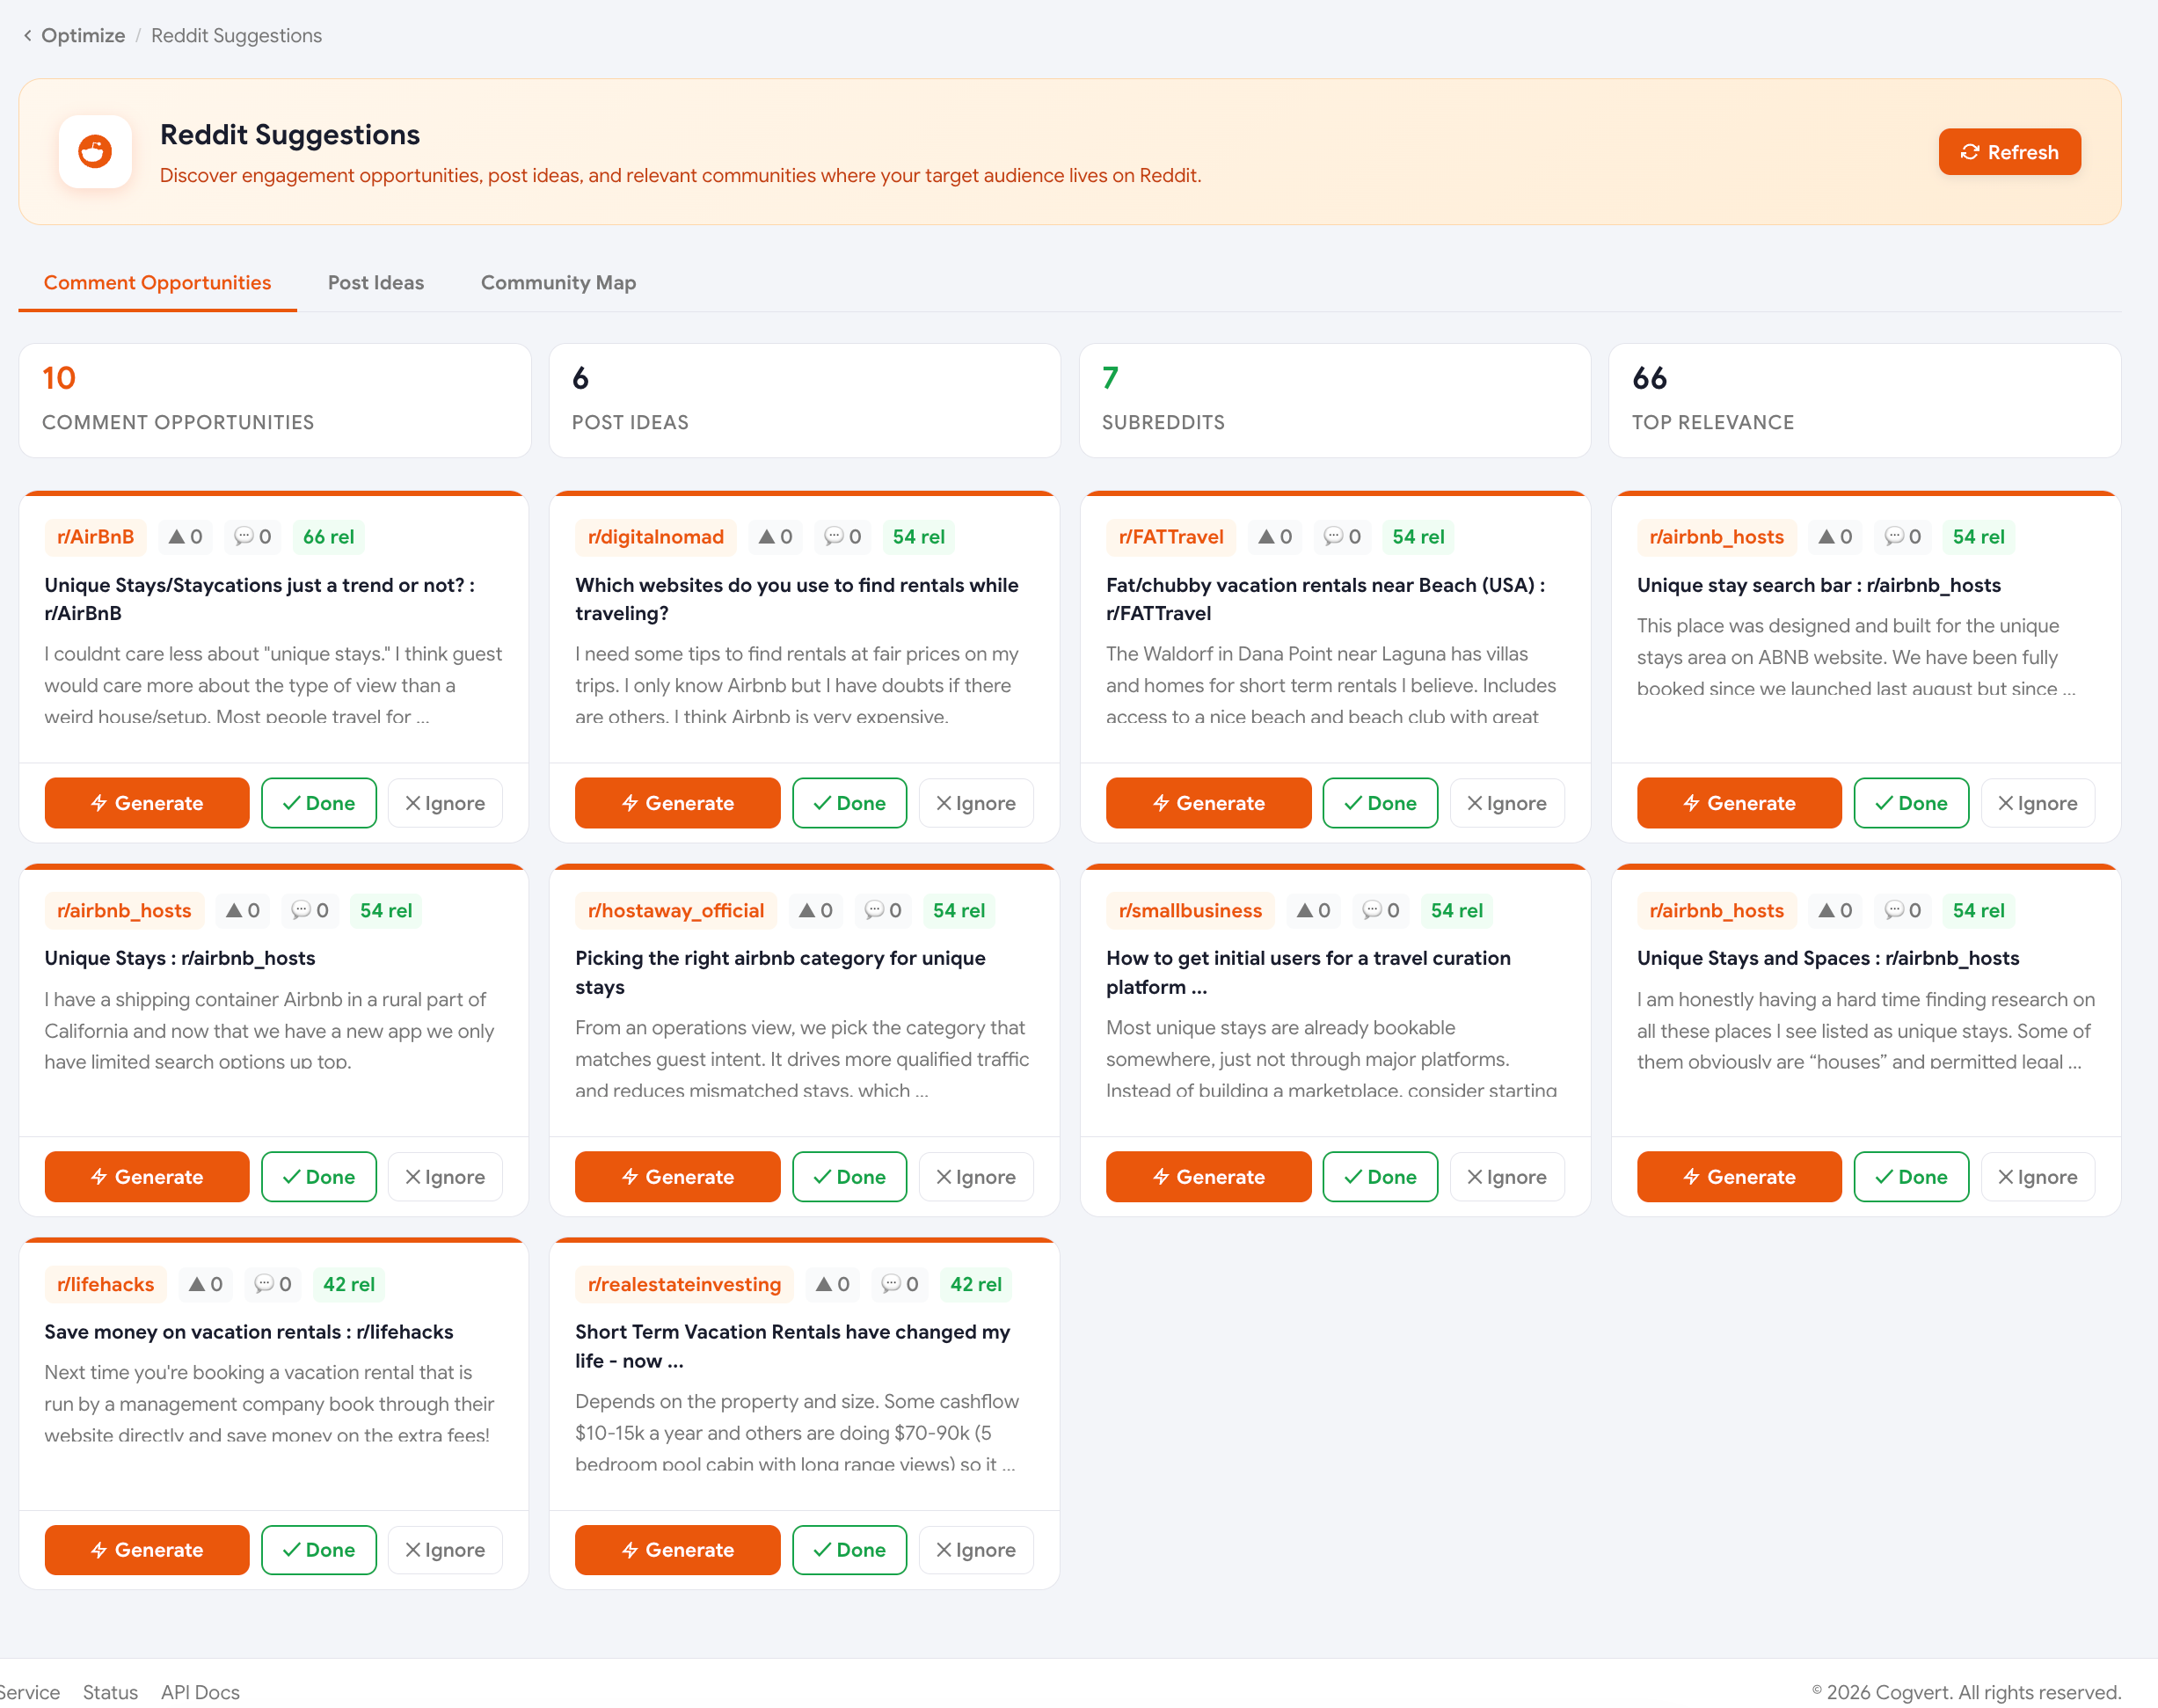Generate comment for Unique Stays and Spaces post
Viewport: 2158px width, 1708px height.
click(x=1739, y=1177)
